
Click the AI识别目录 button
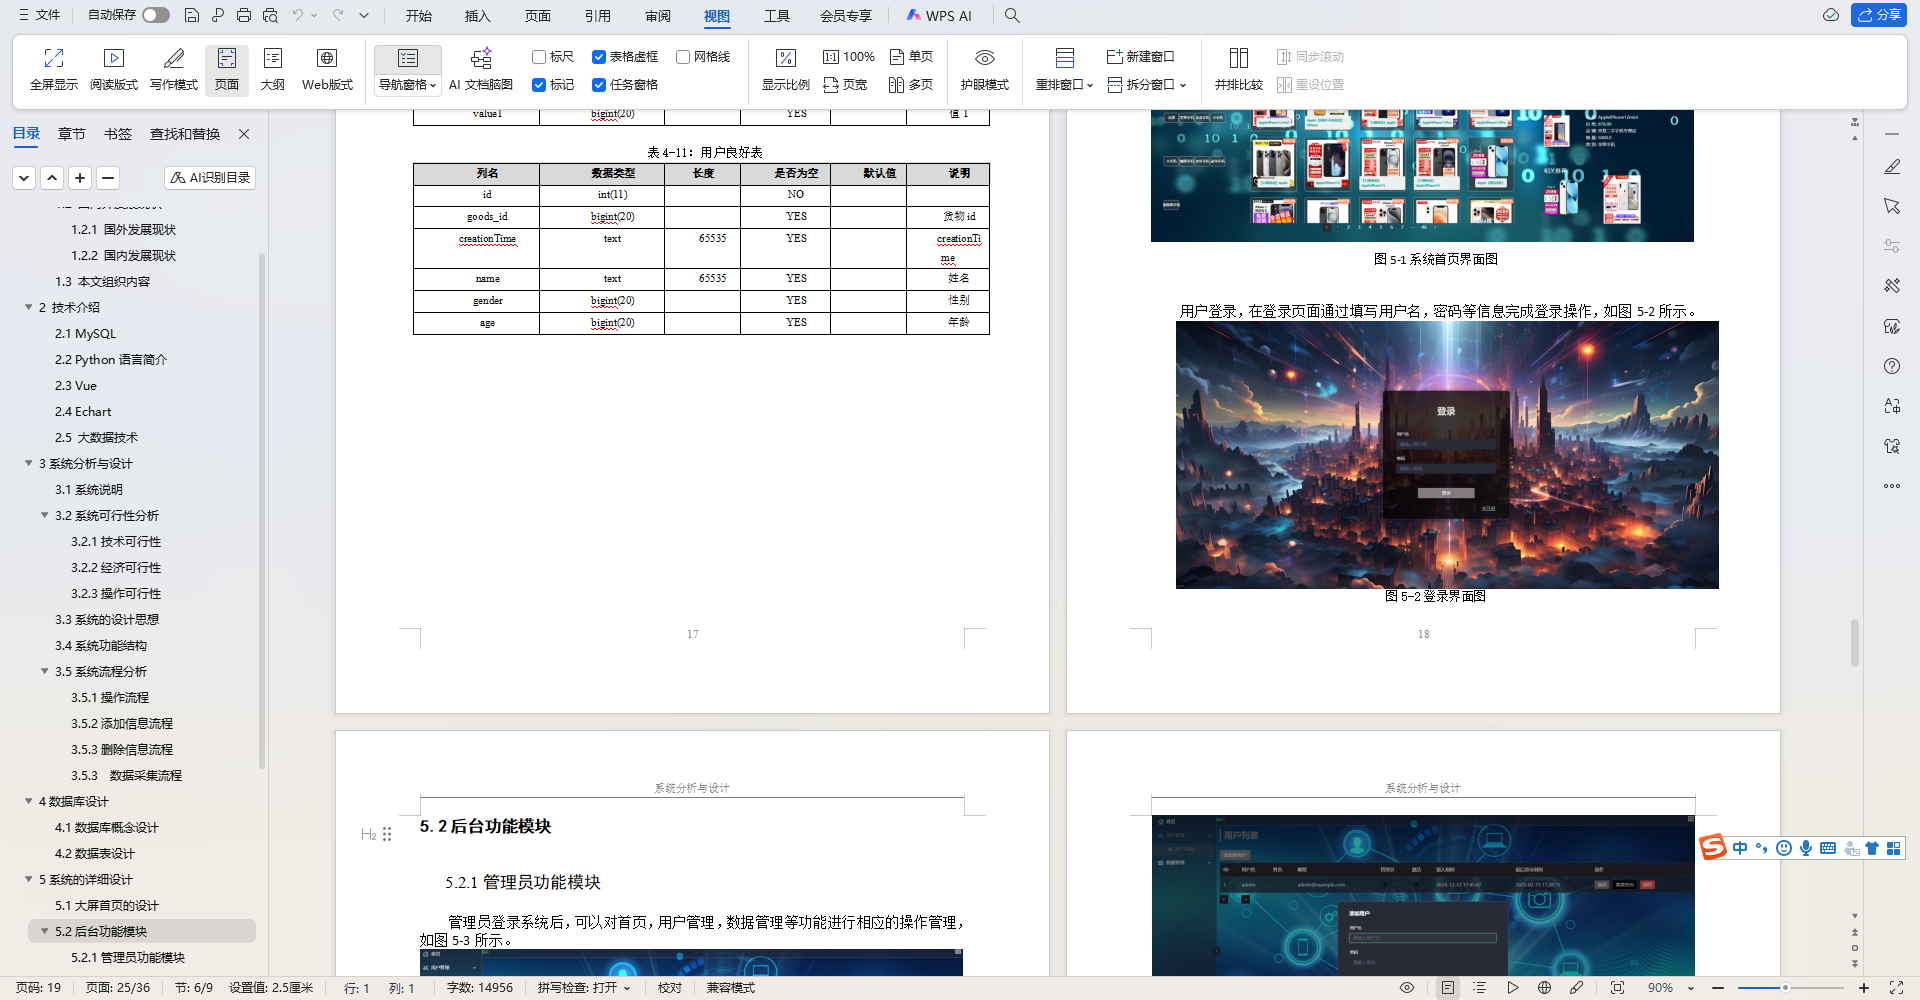click(x=209, y=177)
